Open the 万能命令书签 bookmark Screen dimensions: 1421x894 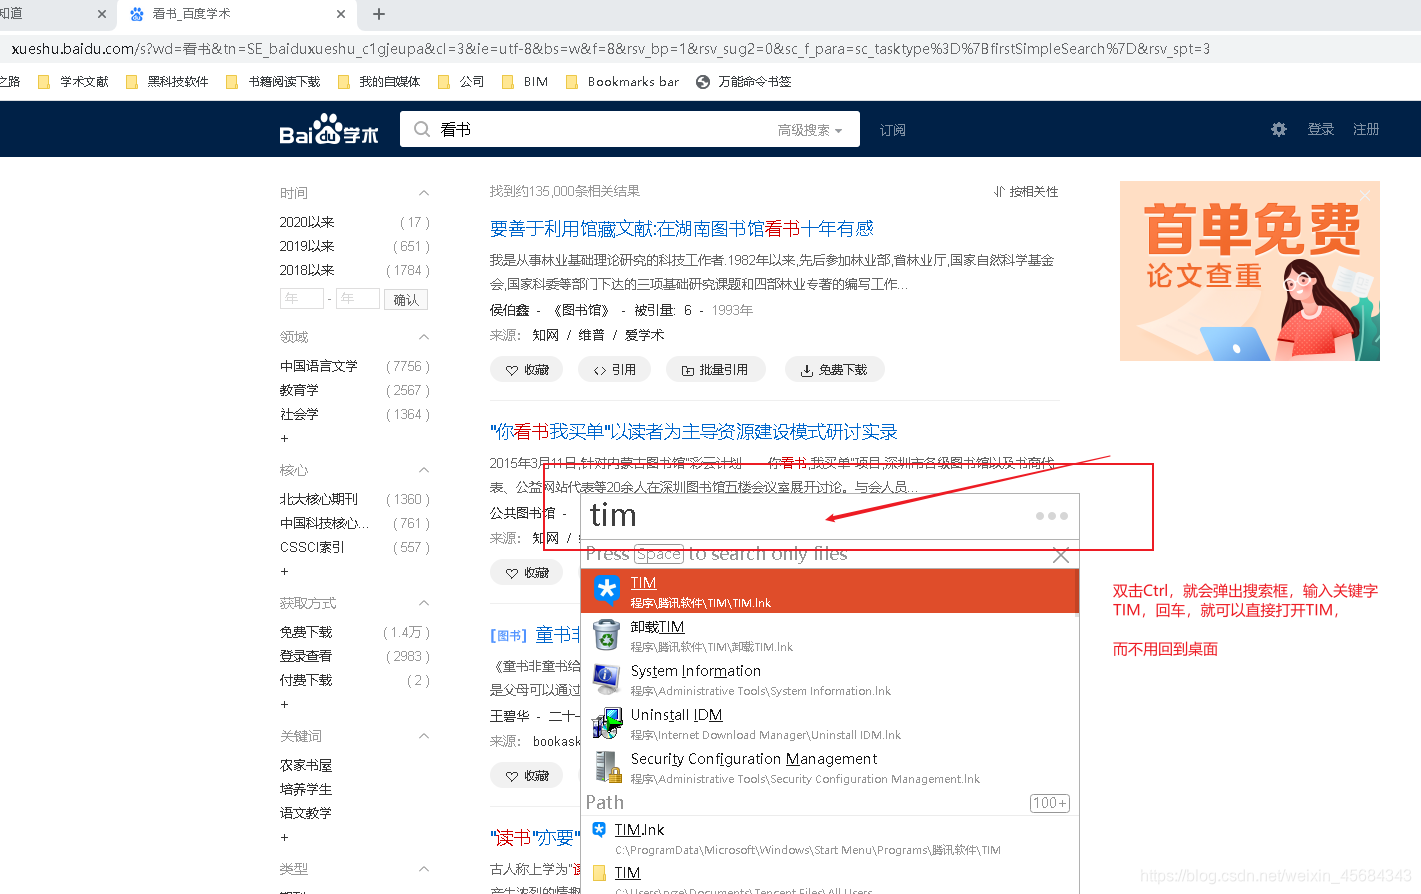(x=744, y=82)
